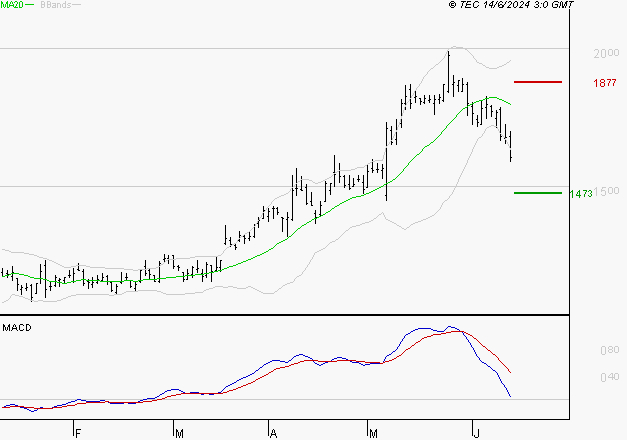Click the highest price bar near 2000
This screenshot has width=627, height=440.
point(449,72)
